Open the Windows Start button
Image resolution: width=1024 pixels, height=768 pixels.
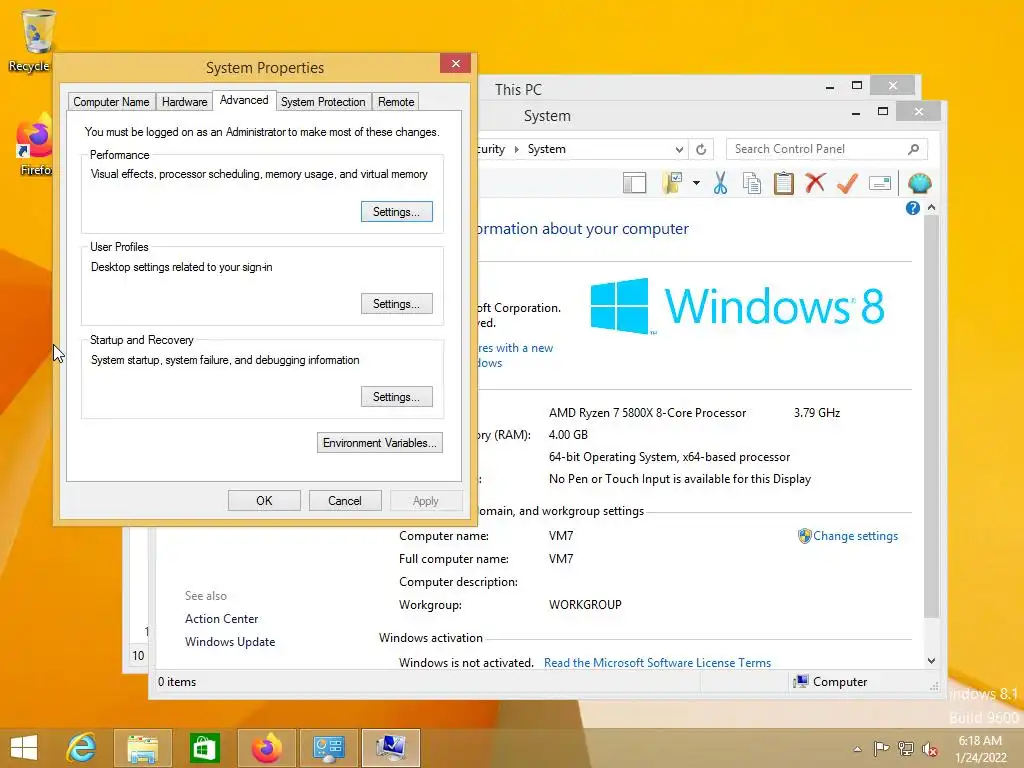24,748
